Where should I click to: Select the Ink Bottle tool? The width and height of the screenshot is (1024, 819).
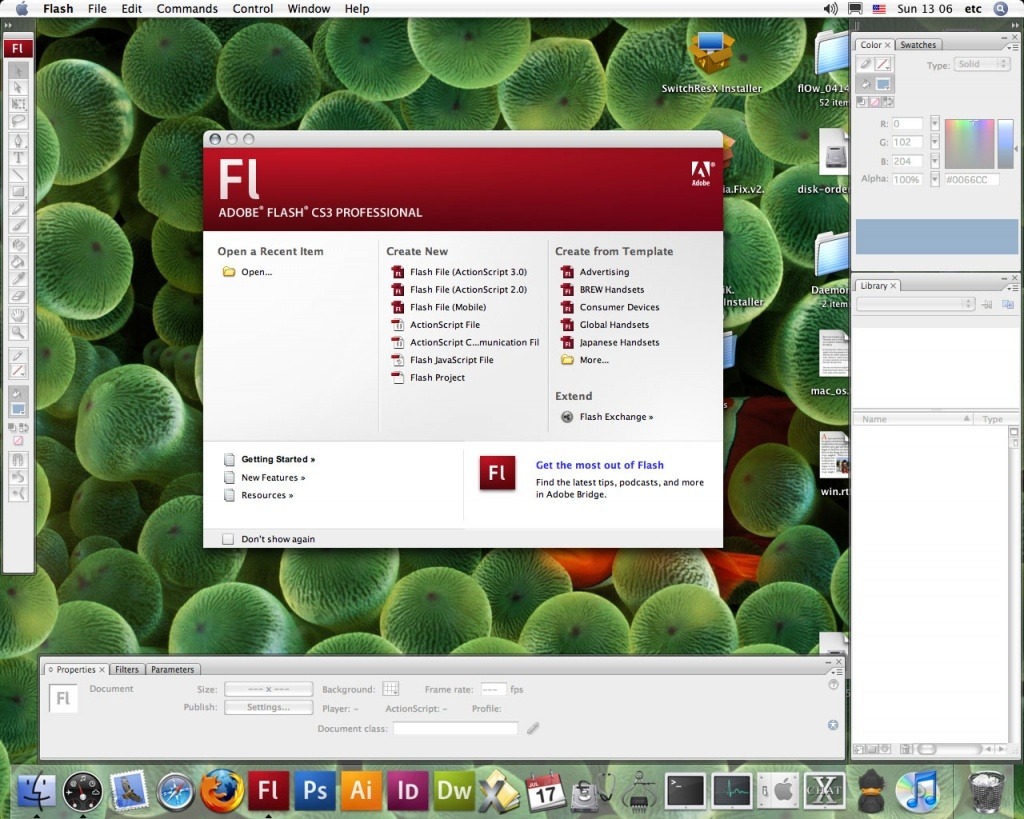coord(18,243)
